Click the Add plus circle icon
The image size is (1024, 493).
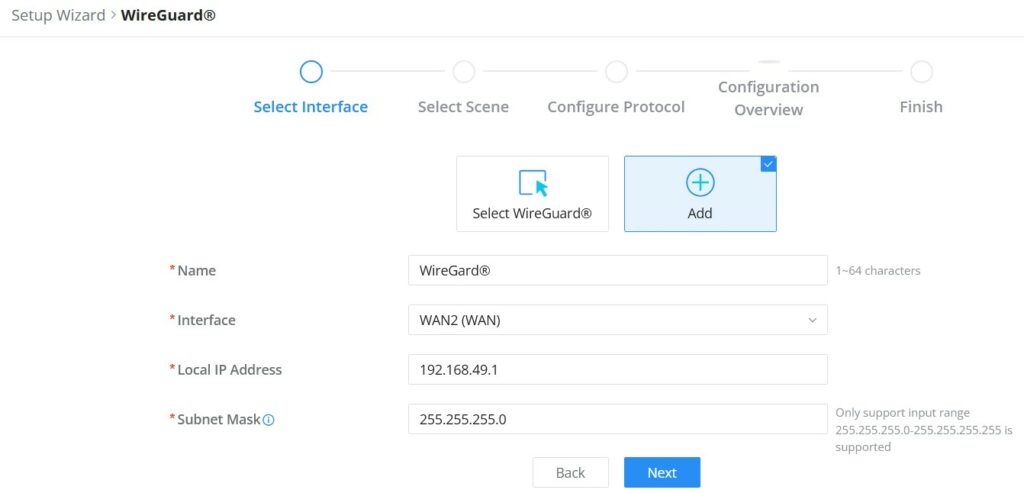pyautogui.click(x=700, y=183)
